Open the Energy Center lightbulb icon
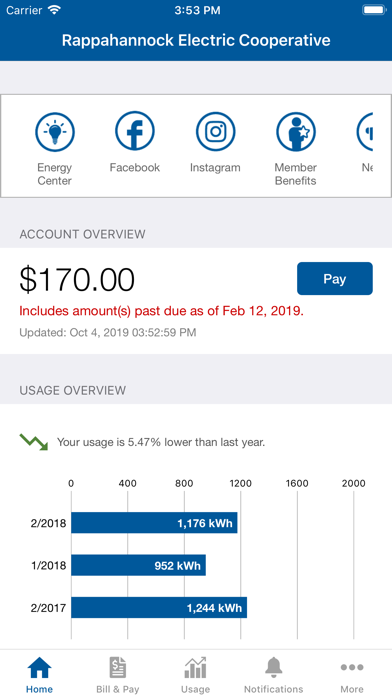Viewport: 392px width, 696px height. click(55, 132)
